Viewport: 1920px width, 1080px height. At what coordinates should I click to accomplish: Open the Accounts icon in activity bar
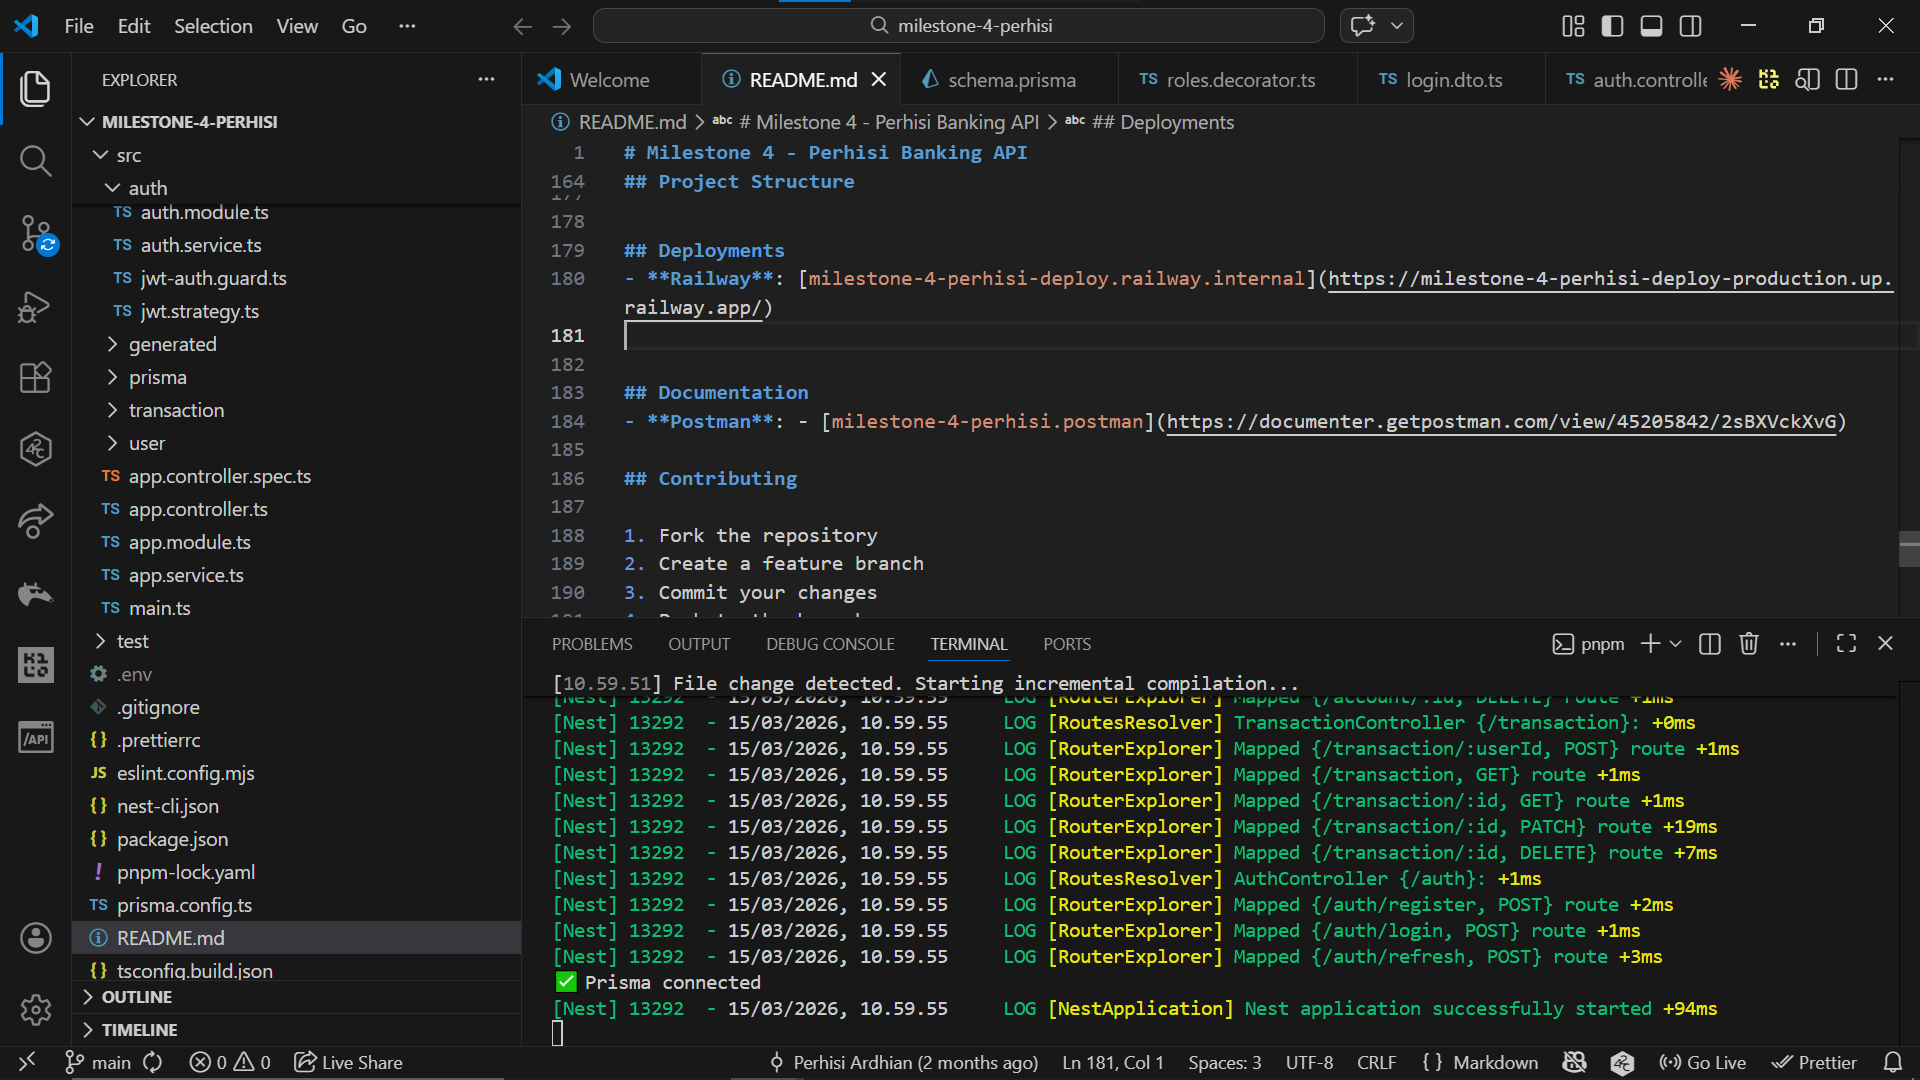[36, 938]
